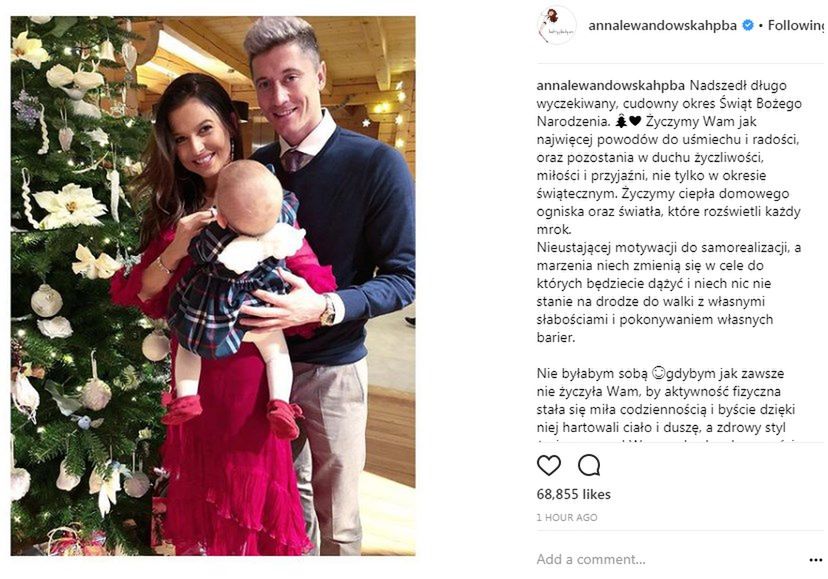Open annalewandowskahpba username starting the caption
Viewport: 828px width, 579px height.
pos(610,86)
